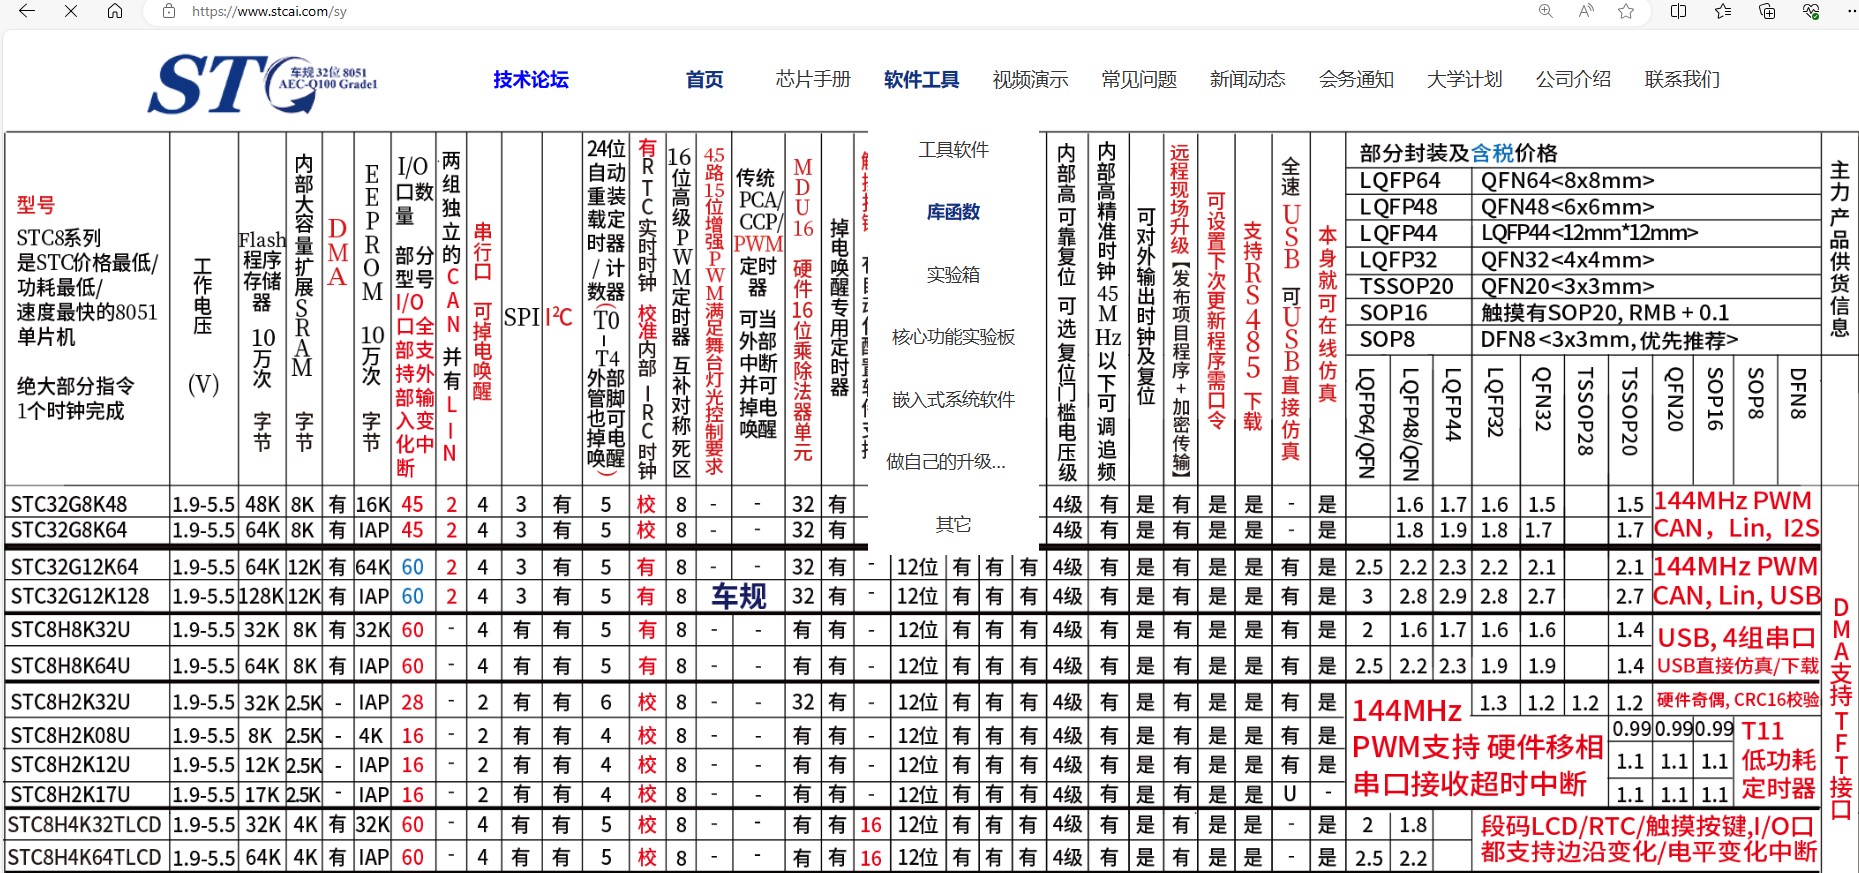1859x873 pixels.
Task: Open 常见问题 in the navigation bar
Action: pos(1139,79)
